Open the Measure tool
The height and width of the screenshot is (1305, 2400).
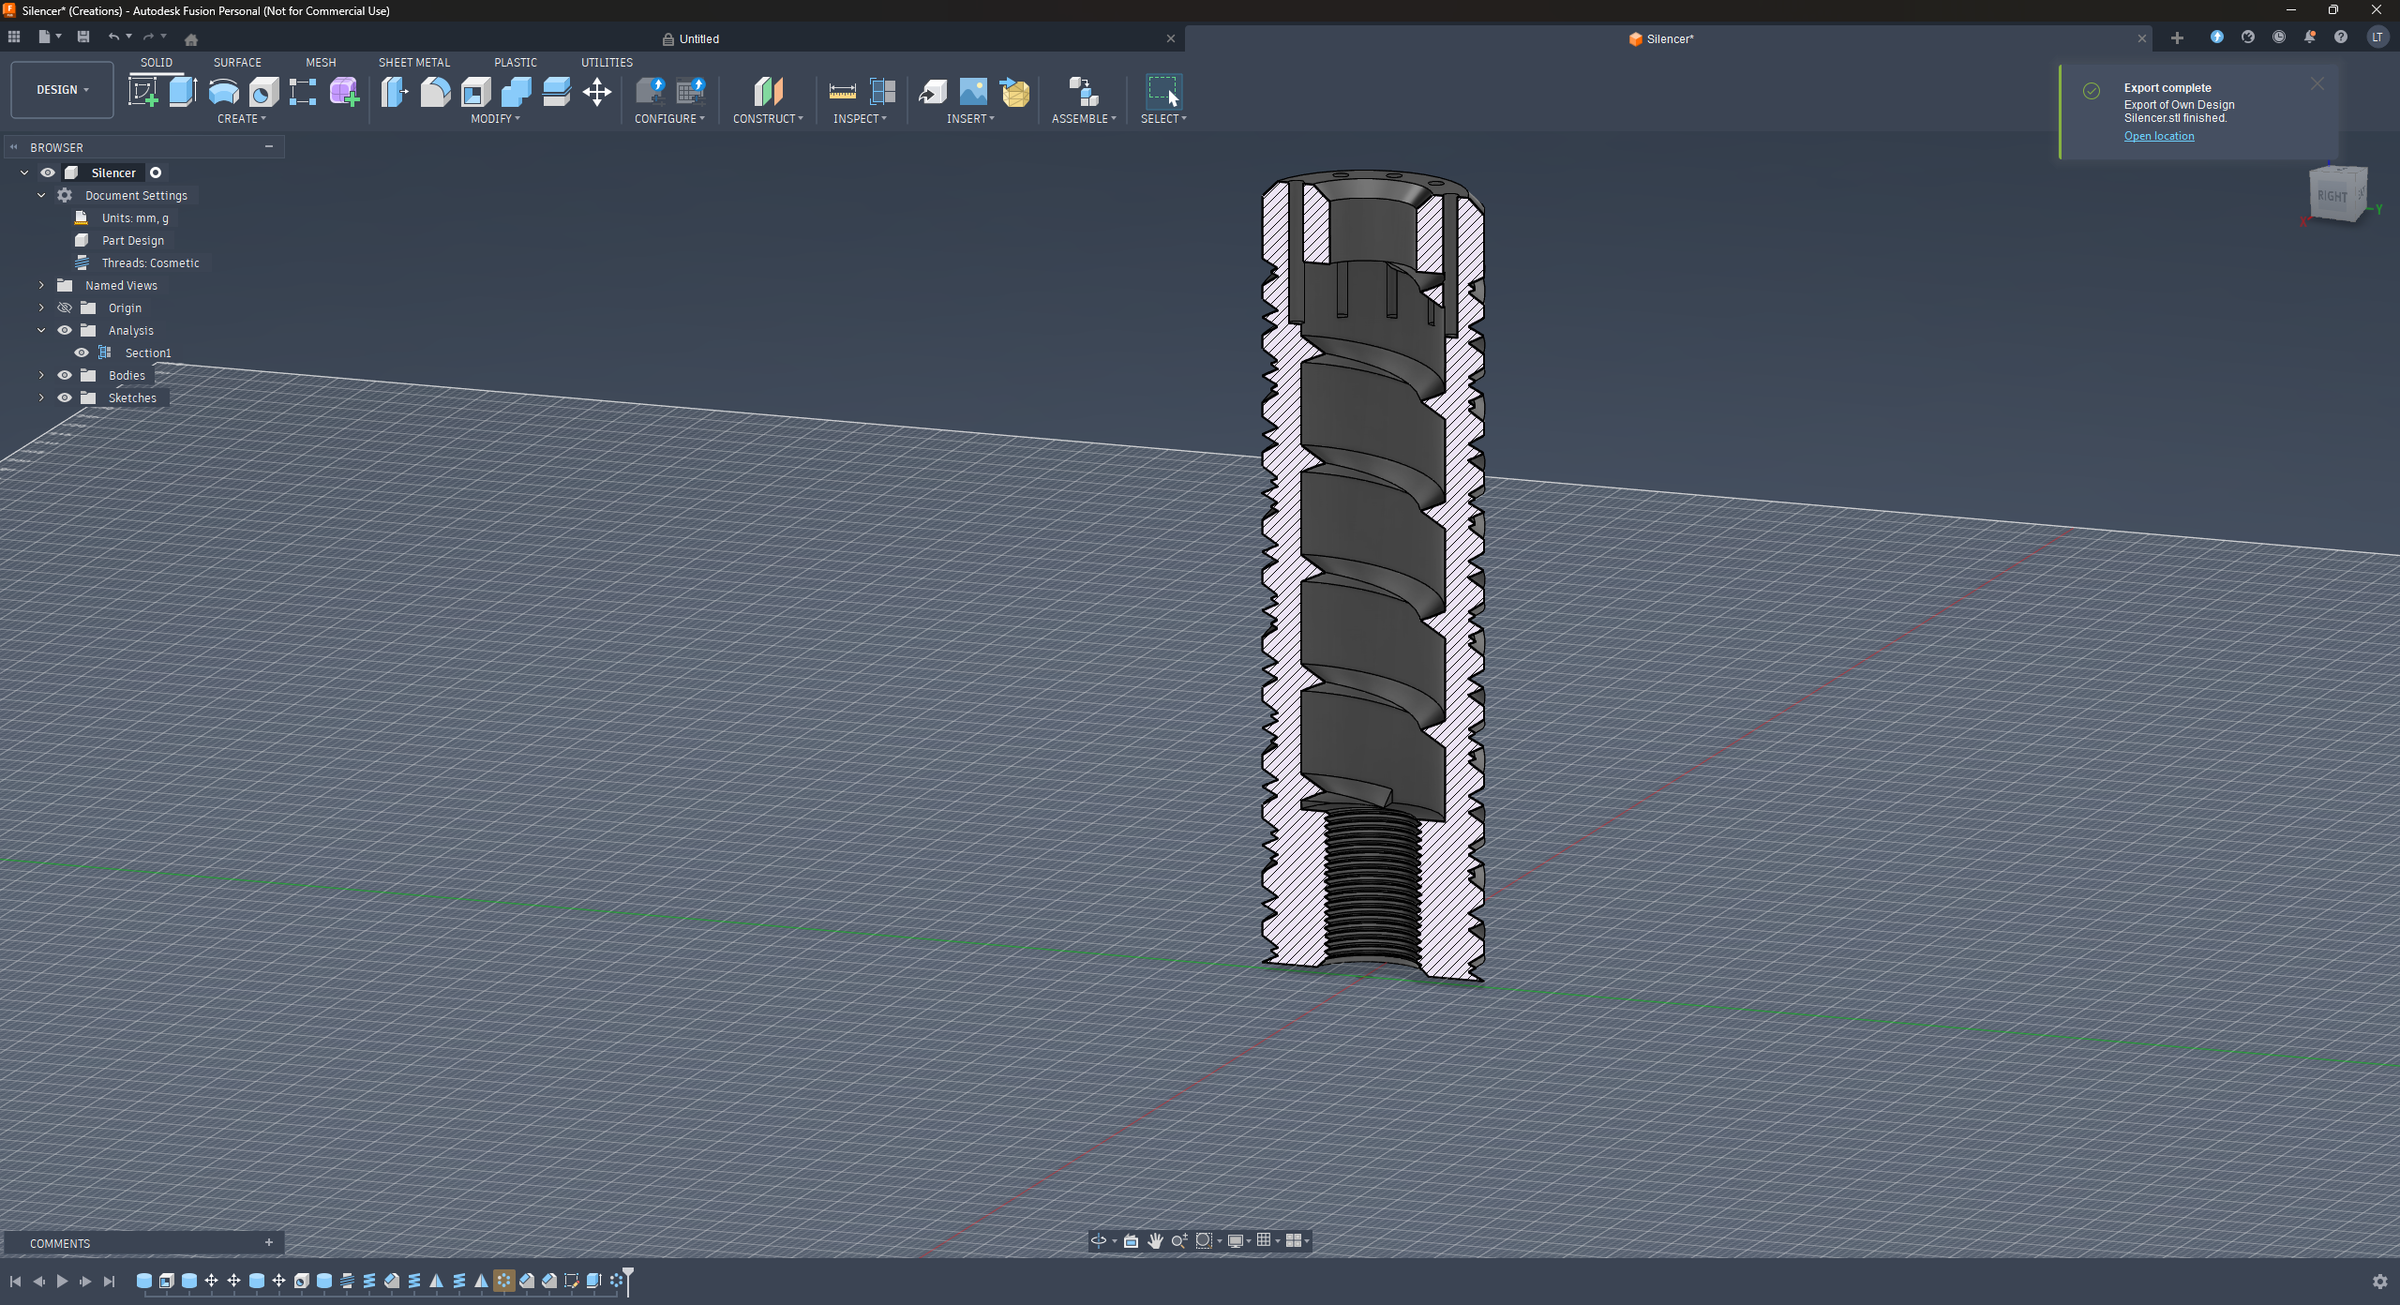tap(842, 92)
